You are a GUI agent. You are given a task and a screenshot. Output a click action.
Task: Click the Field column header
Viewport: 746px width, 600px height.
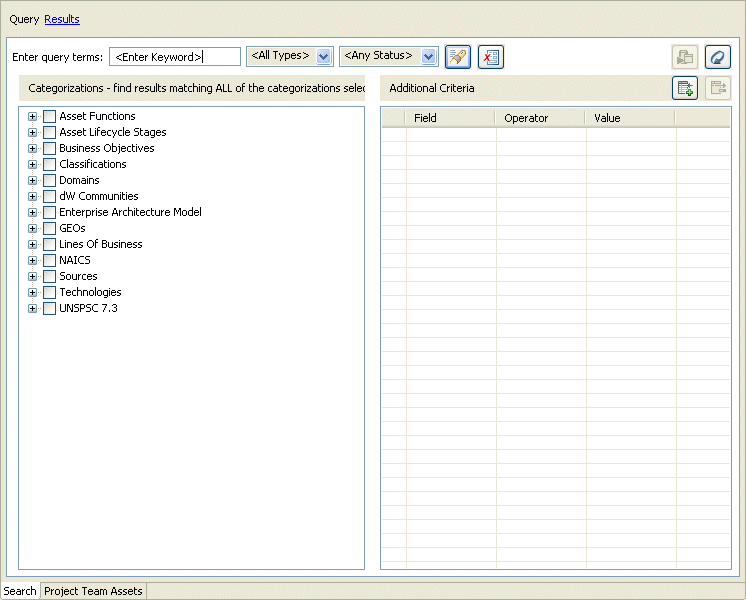(x=450, y=118)
